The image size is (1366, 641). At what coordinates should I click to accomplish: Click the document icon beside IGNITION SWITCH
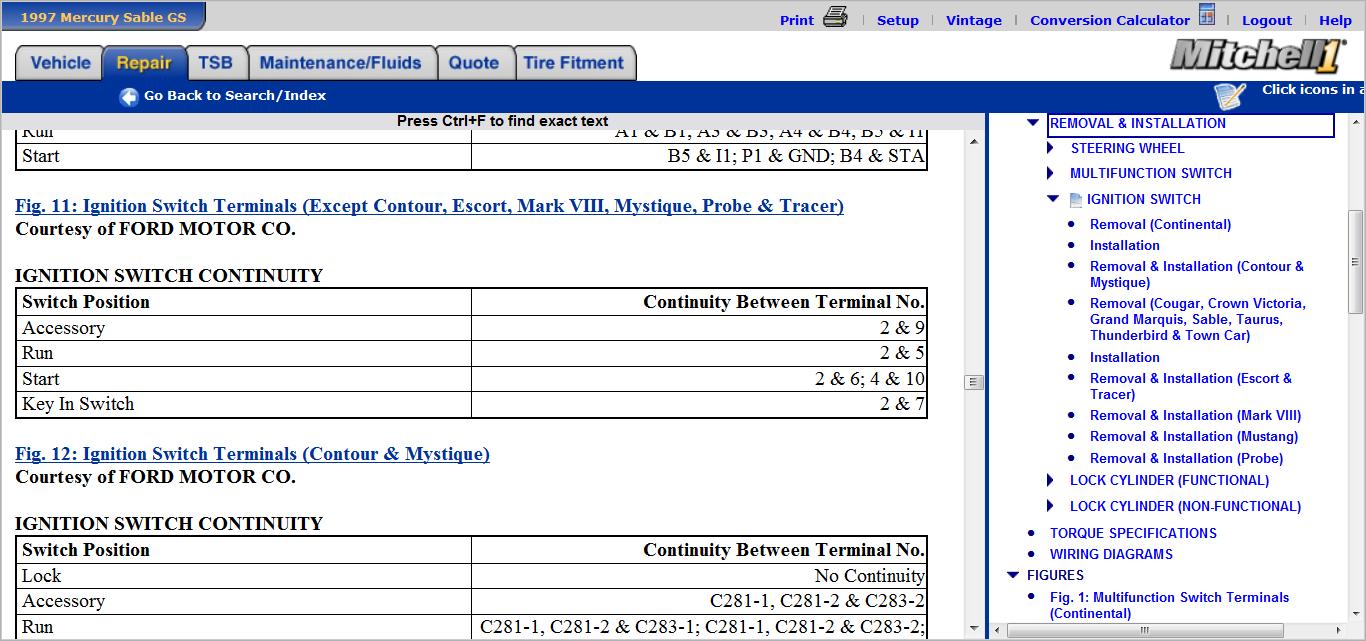[x=1076, y=200]
